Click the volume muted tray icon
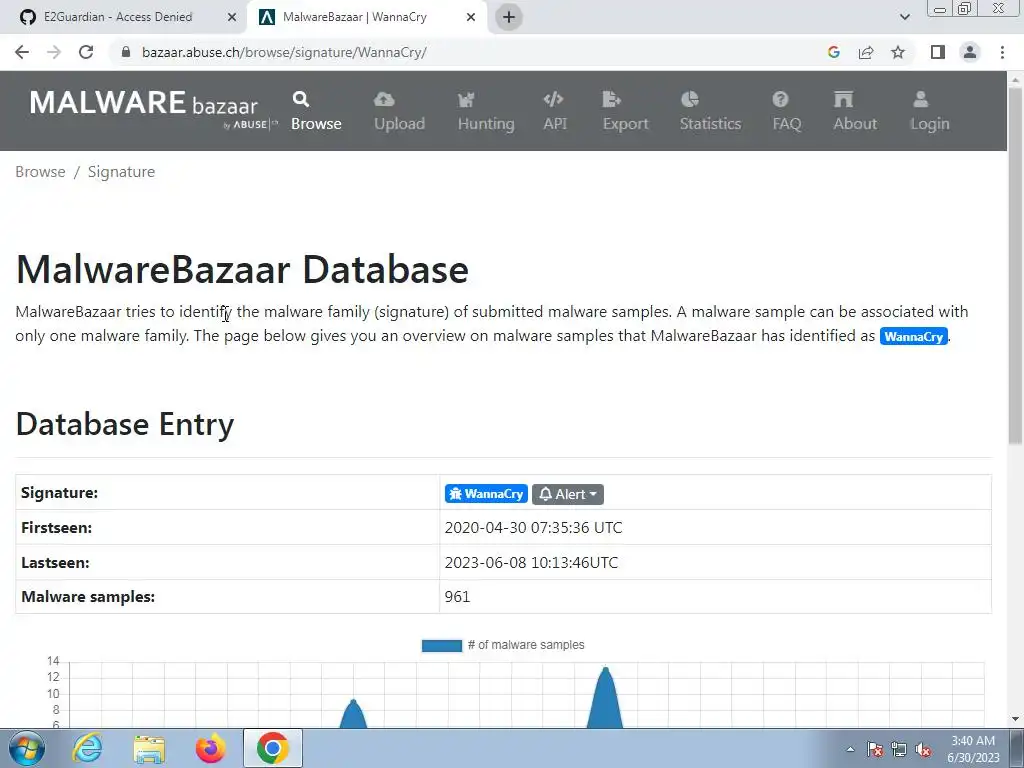This screenshot has height=768, width=1024. (923, 750)
